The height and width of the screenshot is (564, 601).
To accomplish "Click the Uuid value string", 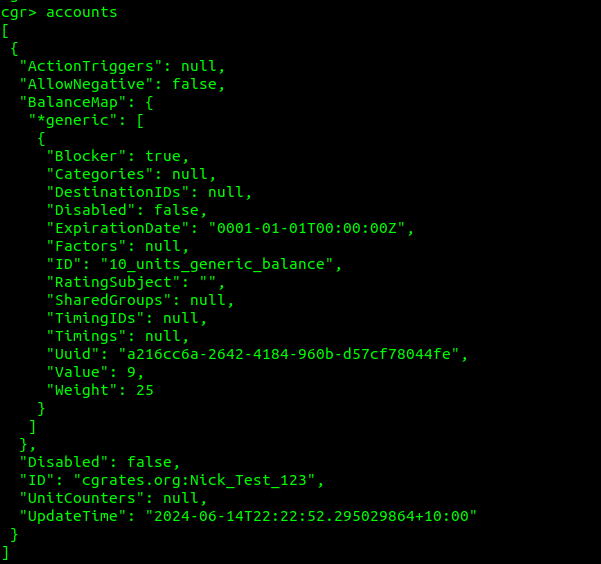I will 289,354.
